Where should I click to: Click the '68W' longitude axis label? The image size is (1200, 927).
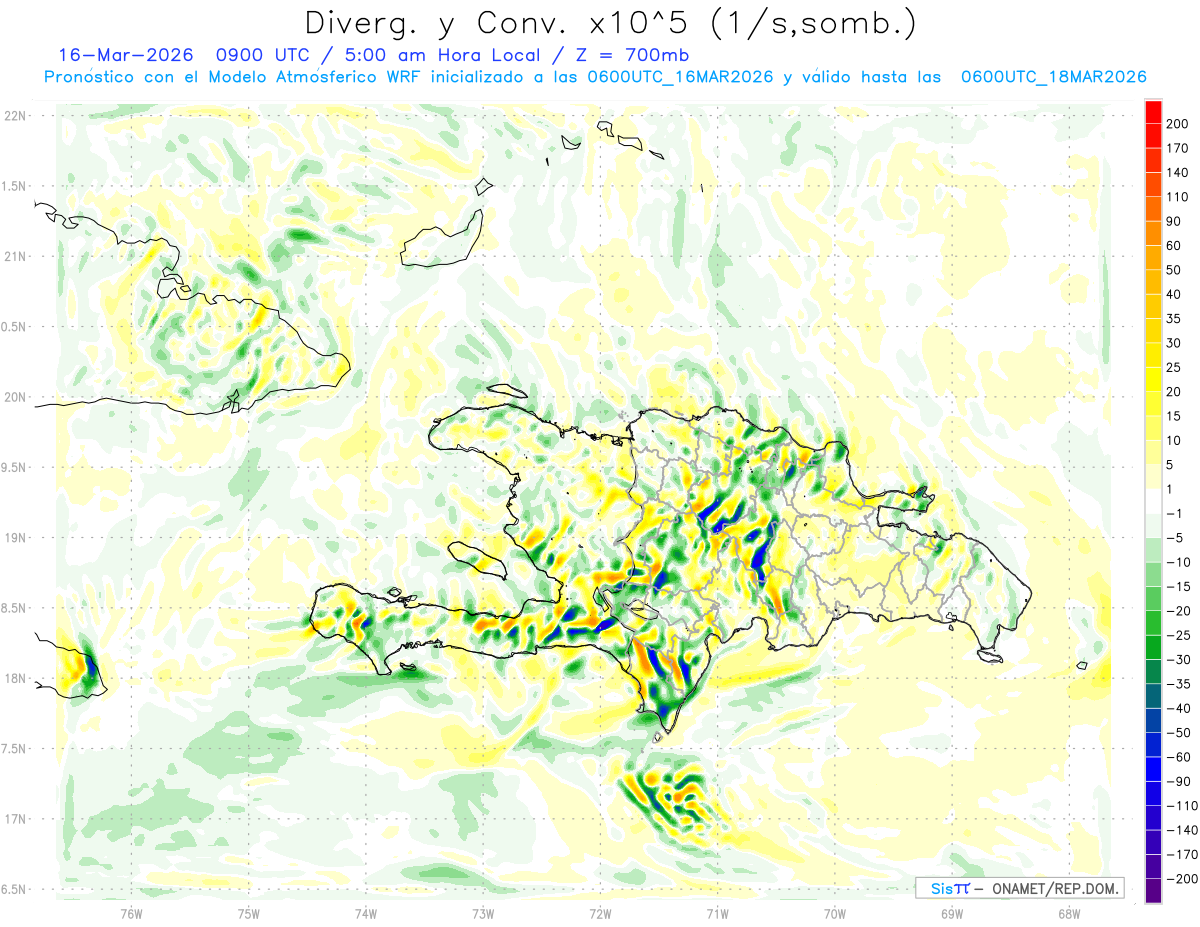(1069, 912)
